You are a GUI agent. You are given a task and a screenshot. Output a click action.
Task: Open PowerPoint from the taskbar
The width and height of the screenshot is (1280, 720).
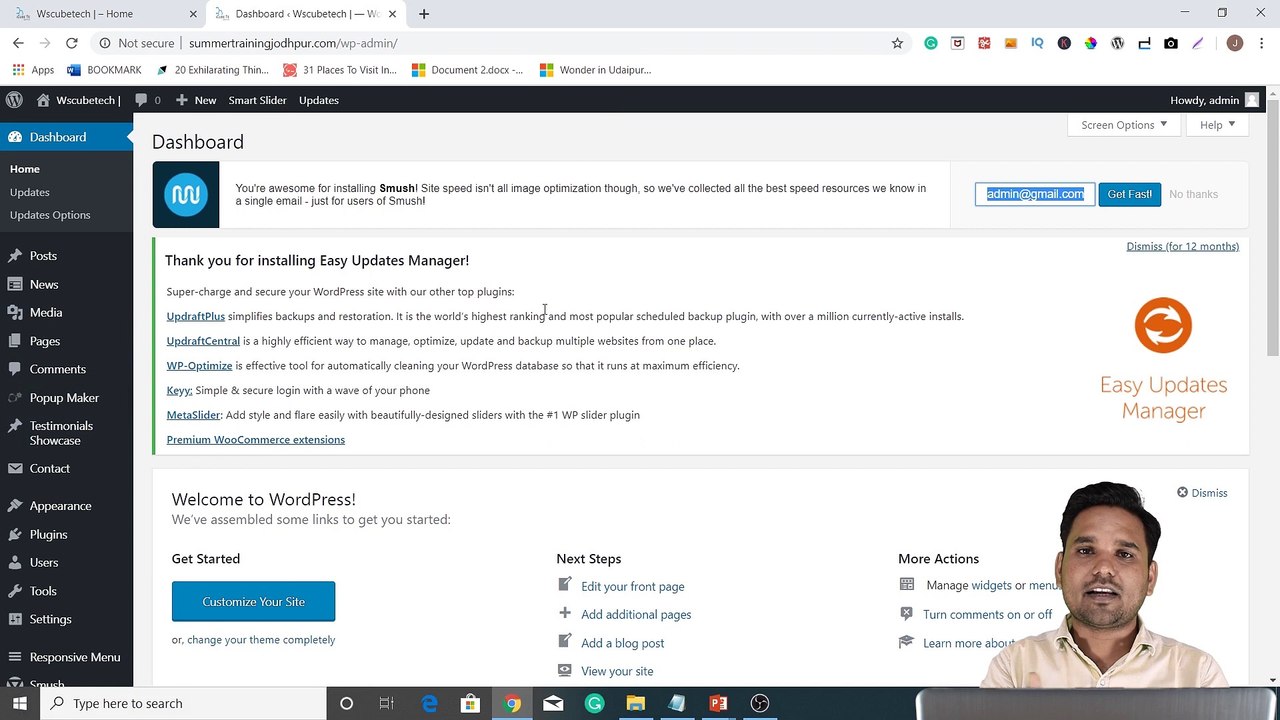(x=718, y=703)
